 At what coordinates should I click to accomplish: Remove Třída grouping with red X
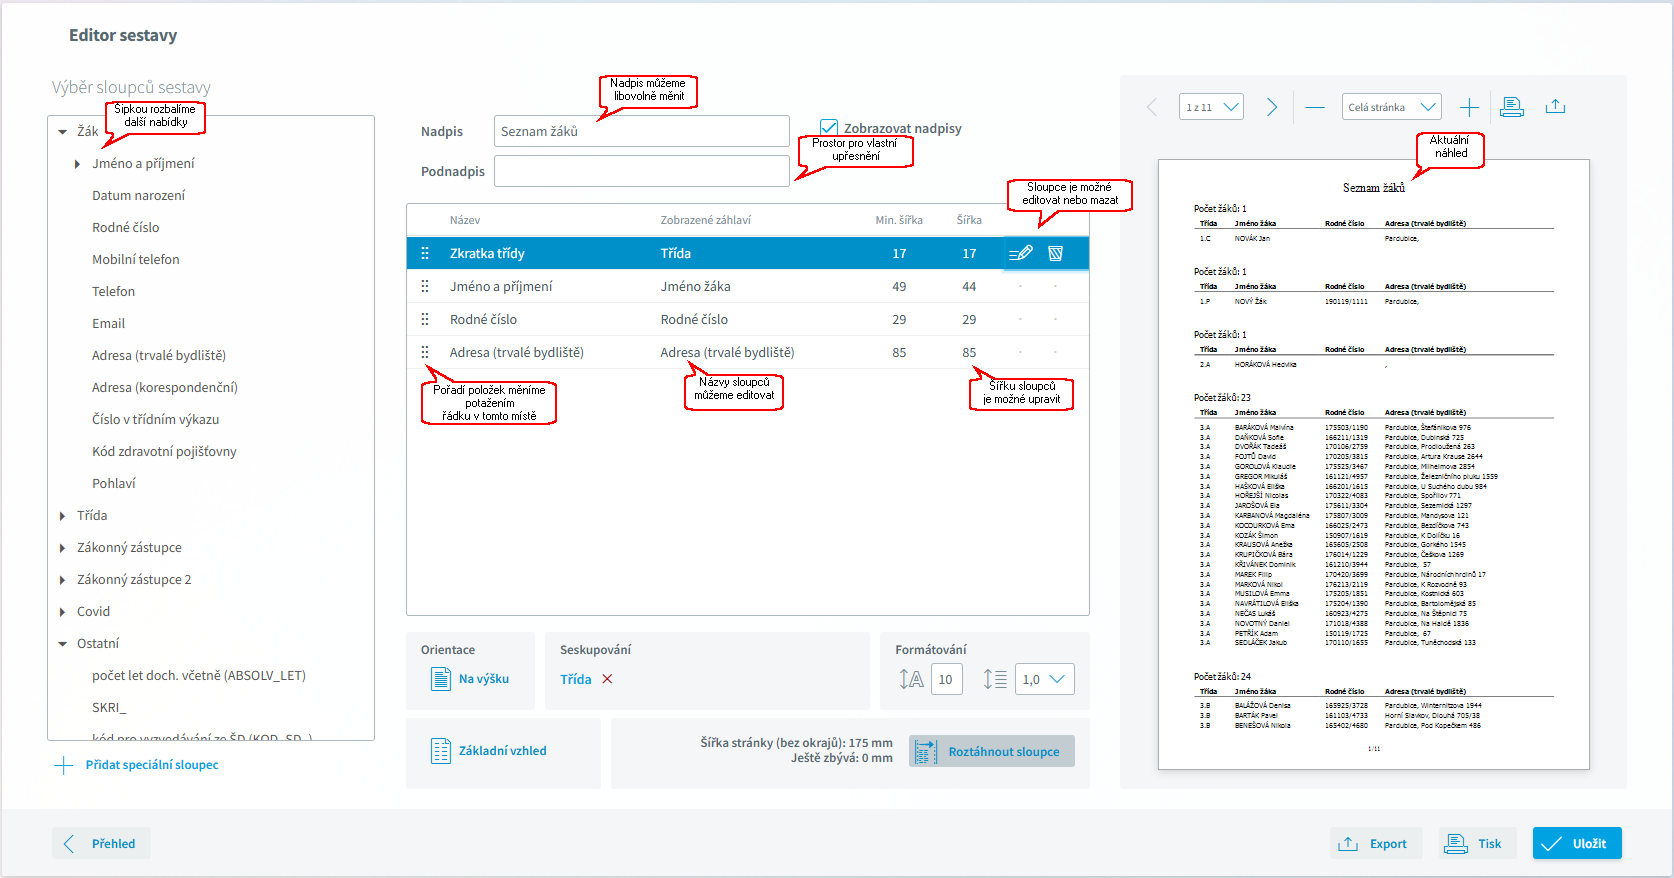607,679
